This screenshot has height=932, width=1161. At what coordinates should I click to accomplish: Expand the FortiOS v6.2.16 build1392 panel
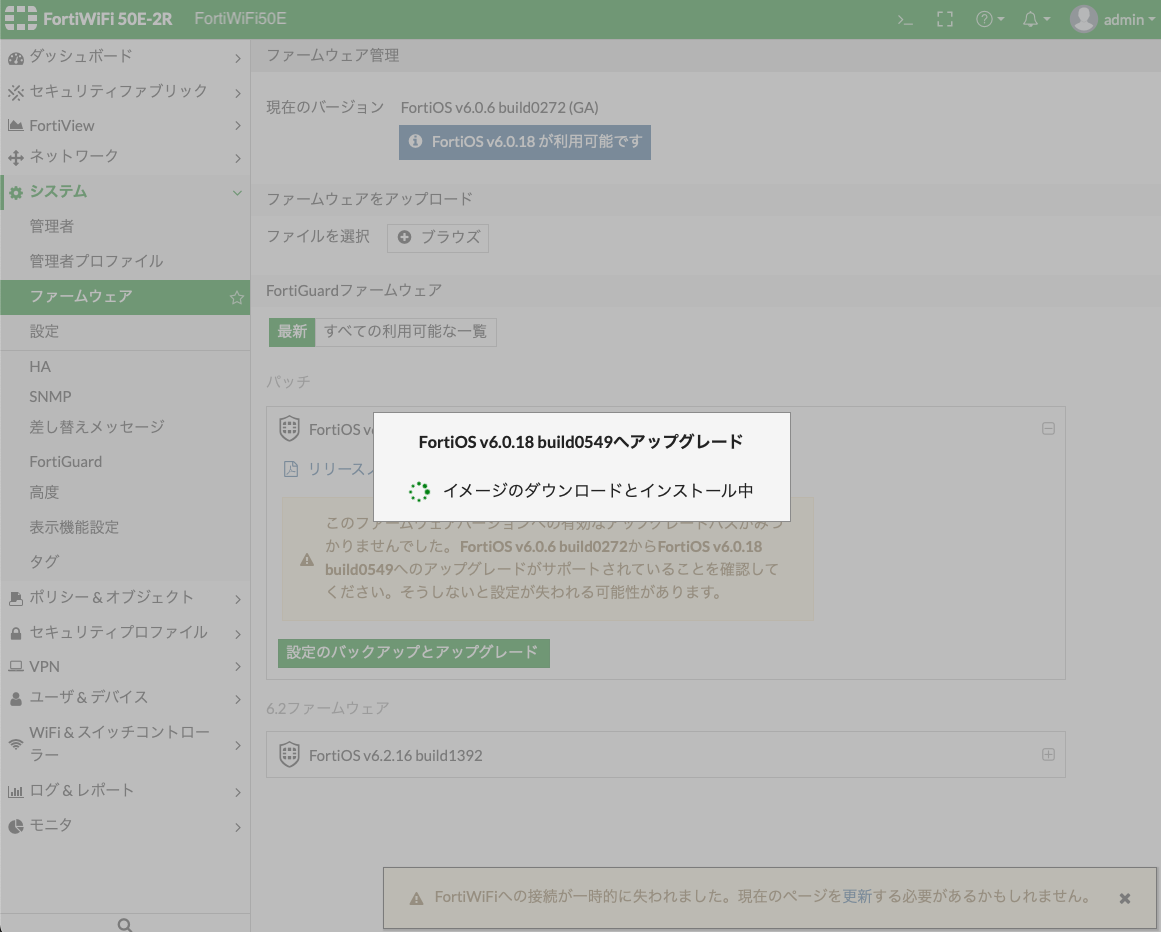click(1048, 754)
